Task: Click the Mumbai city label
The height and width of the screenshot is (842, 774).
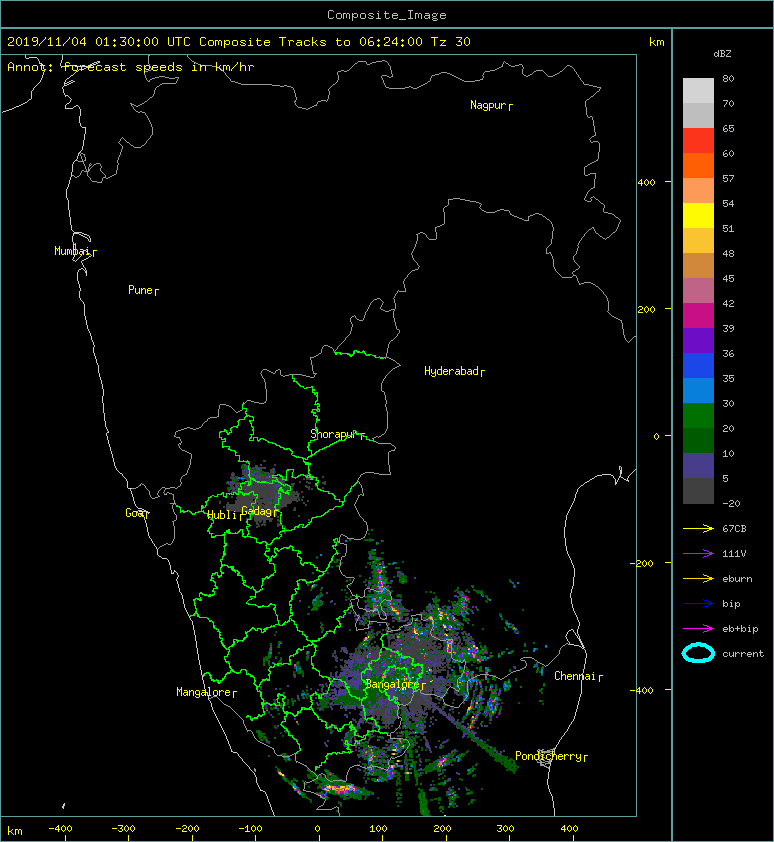Action: pos(72,251)
